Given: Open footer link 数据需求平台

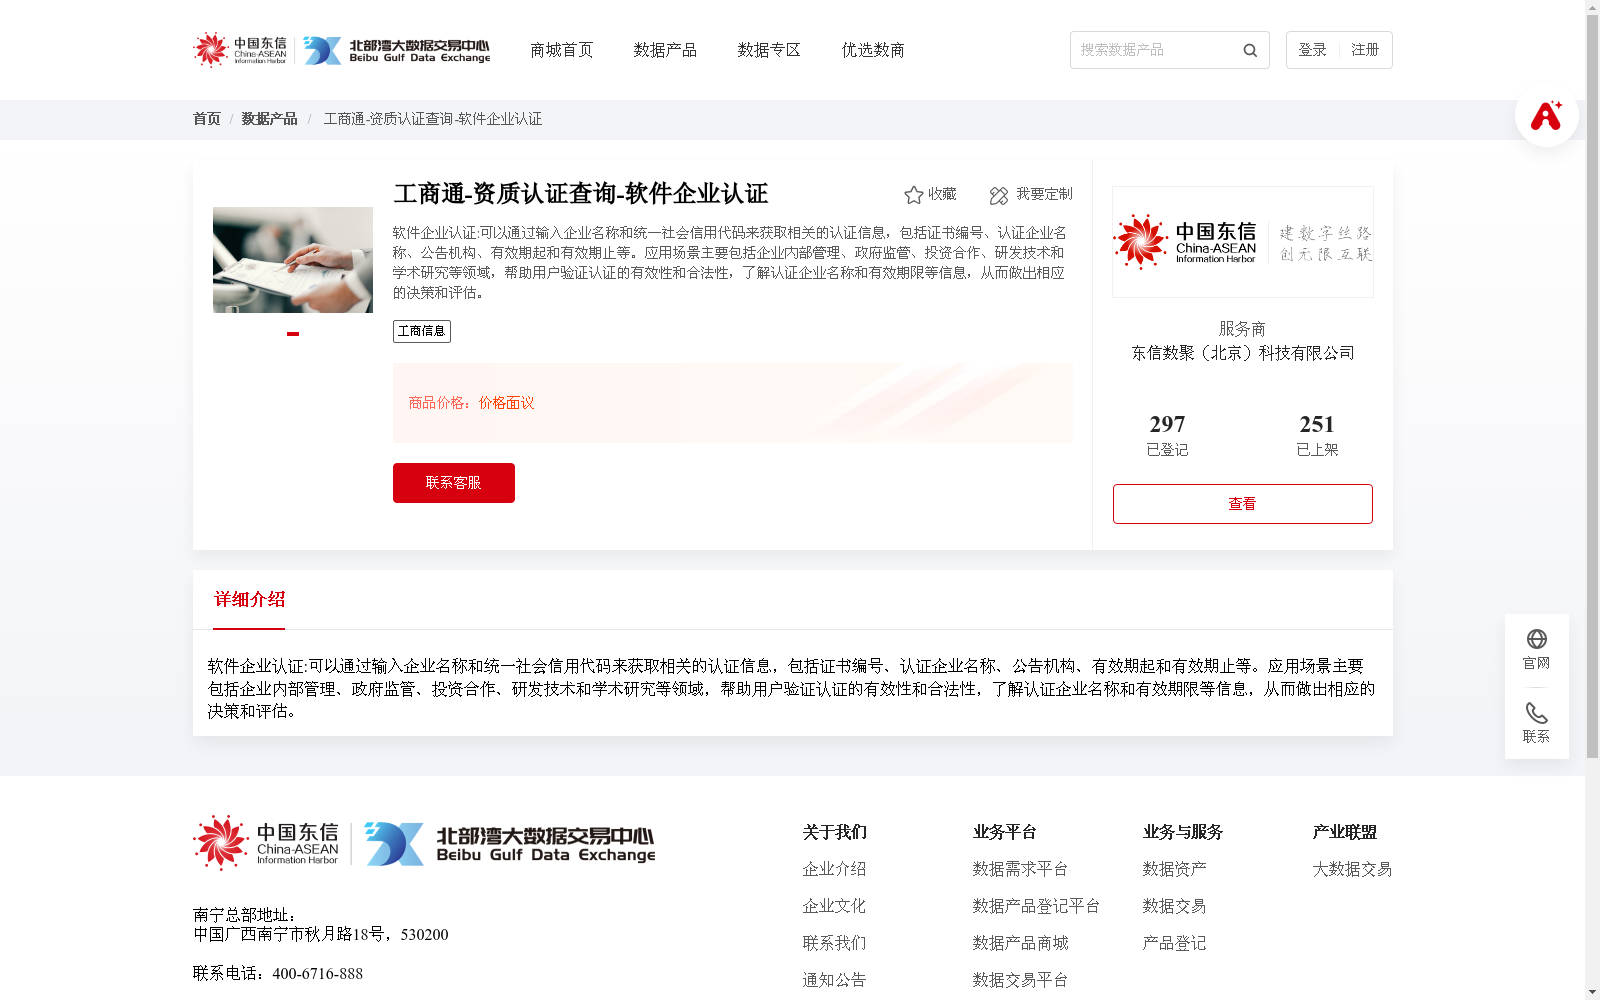Looking at the screenshot, I should [1020, 869].
